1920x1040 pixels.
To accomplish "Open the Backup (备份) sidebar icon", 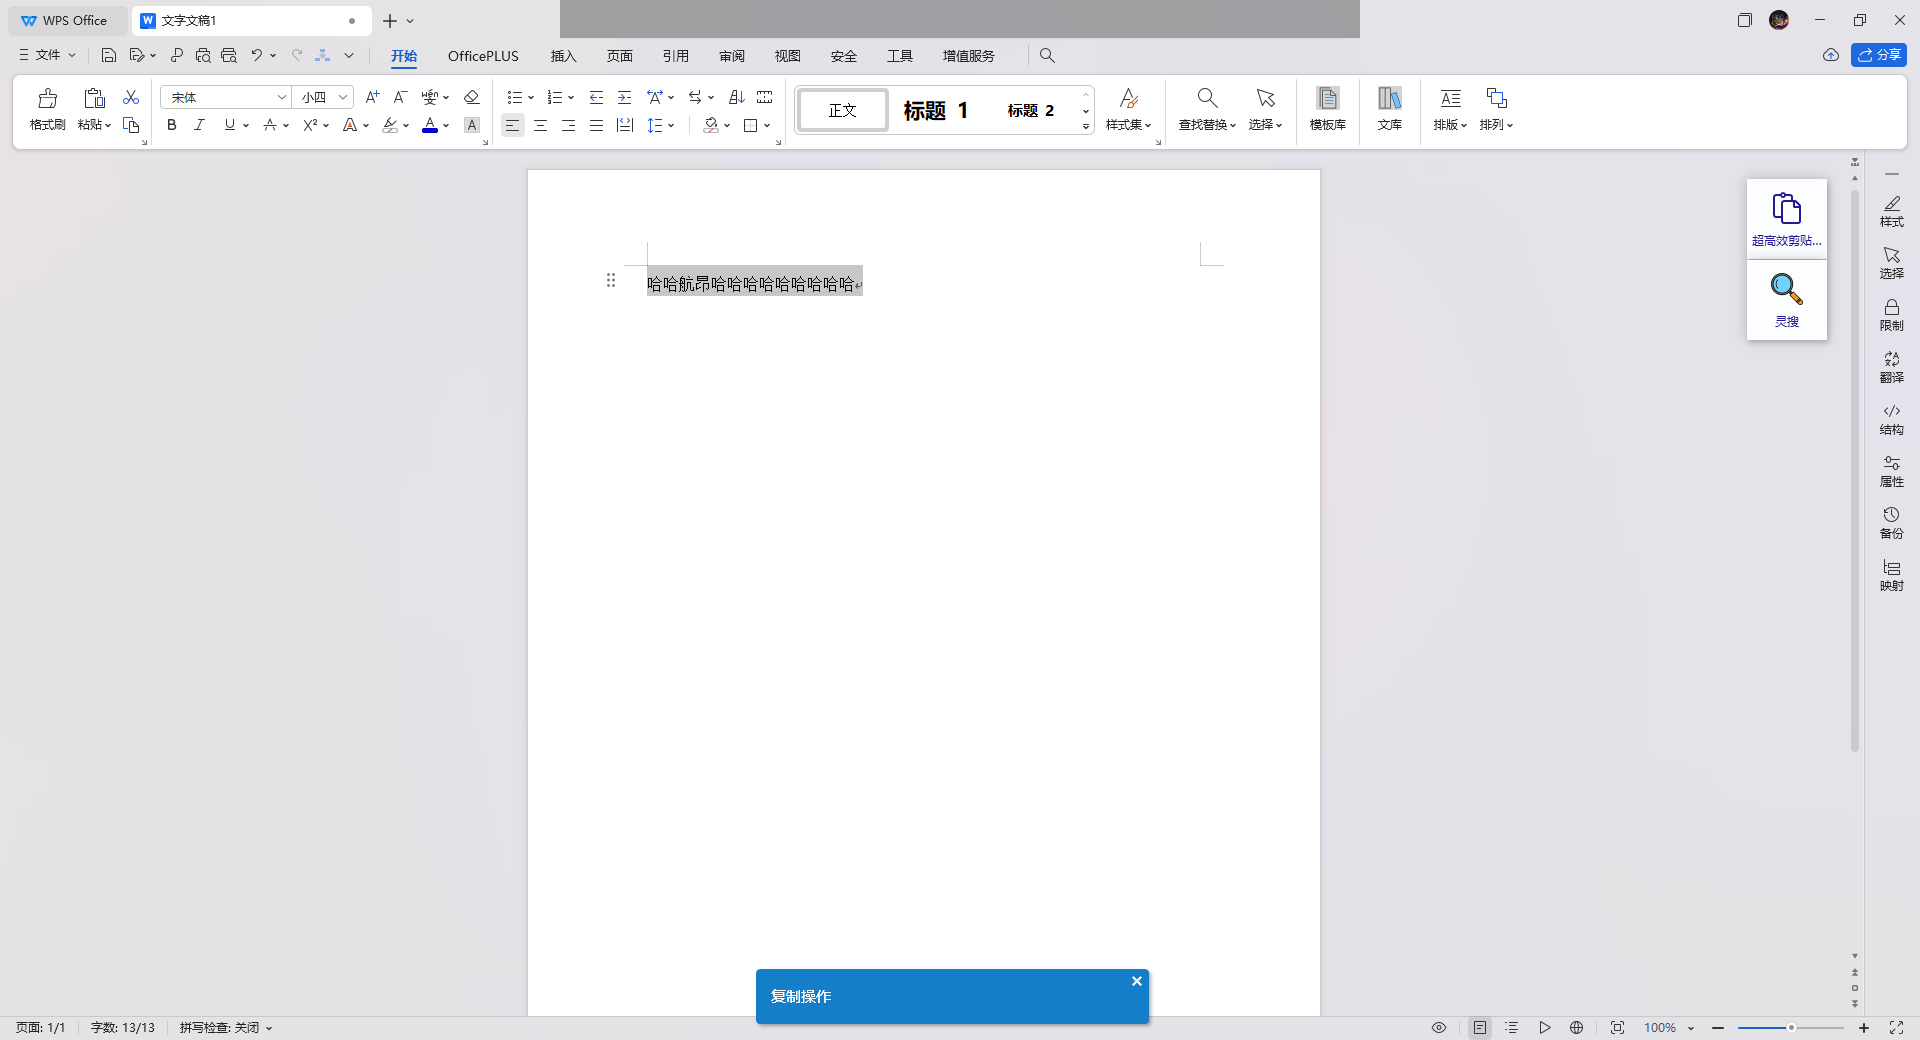I will click(x=1891, y=522).
